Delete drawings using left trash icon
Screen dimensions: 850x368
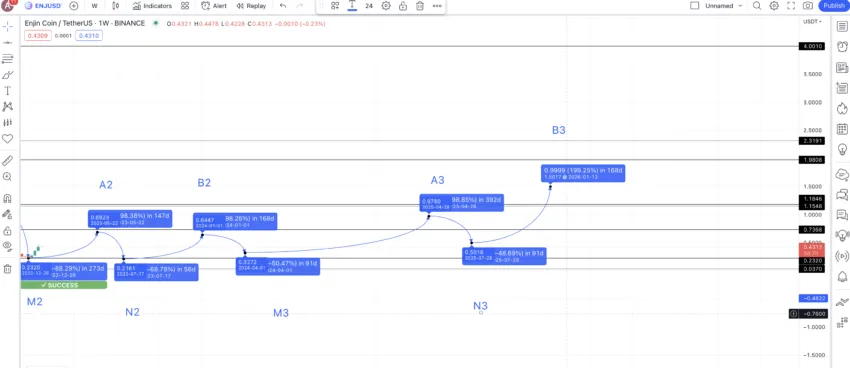click(8, 269)
